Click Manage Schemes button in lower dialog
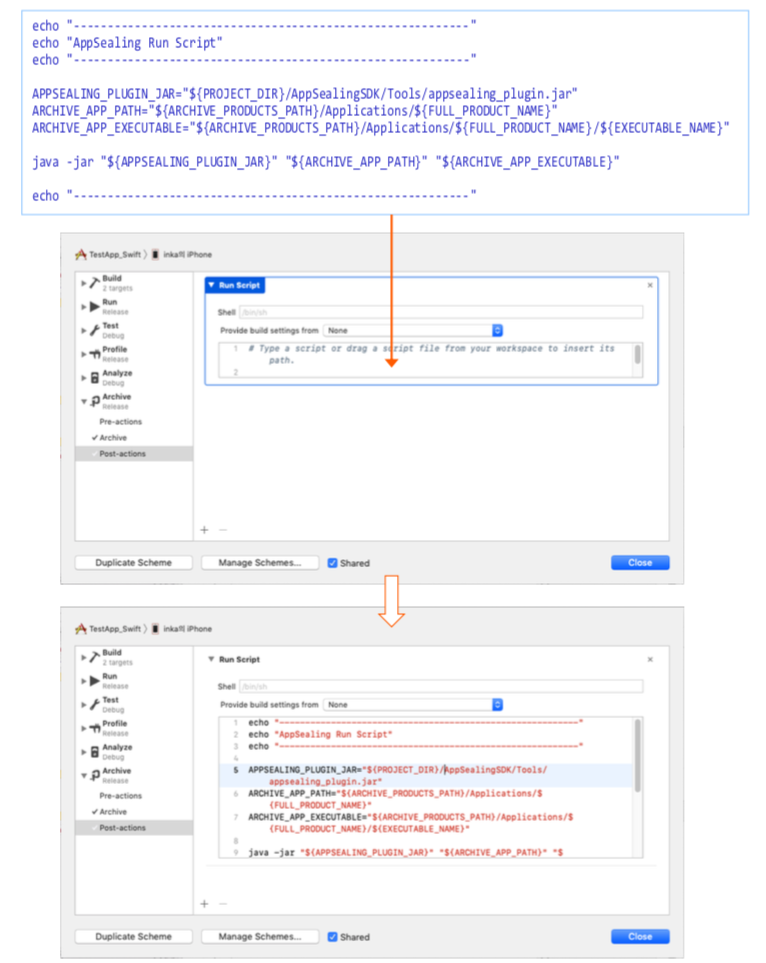 coord(260,937)
